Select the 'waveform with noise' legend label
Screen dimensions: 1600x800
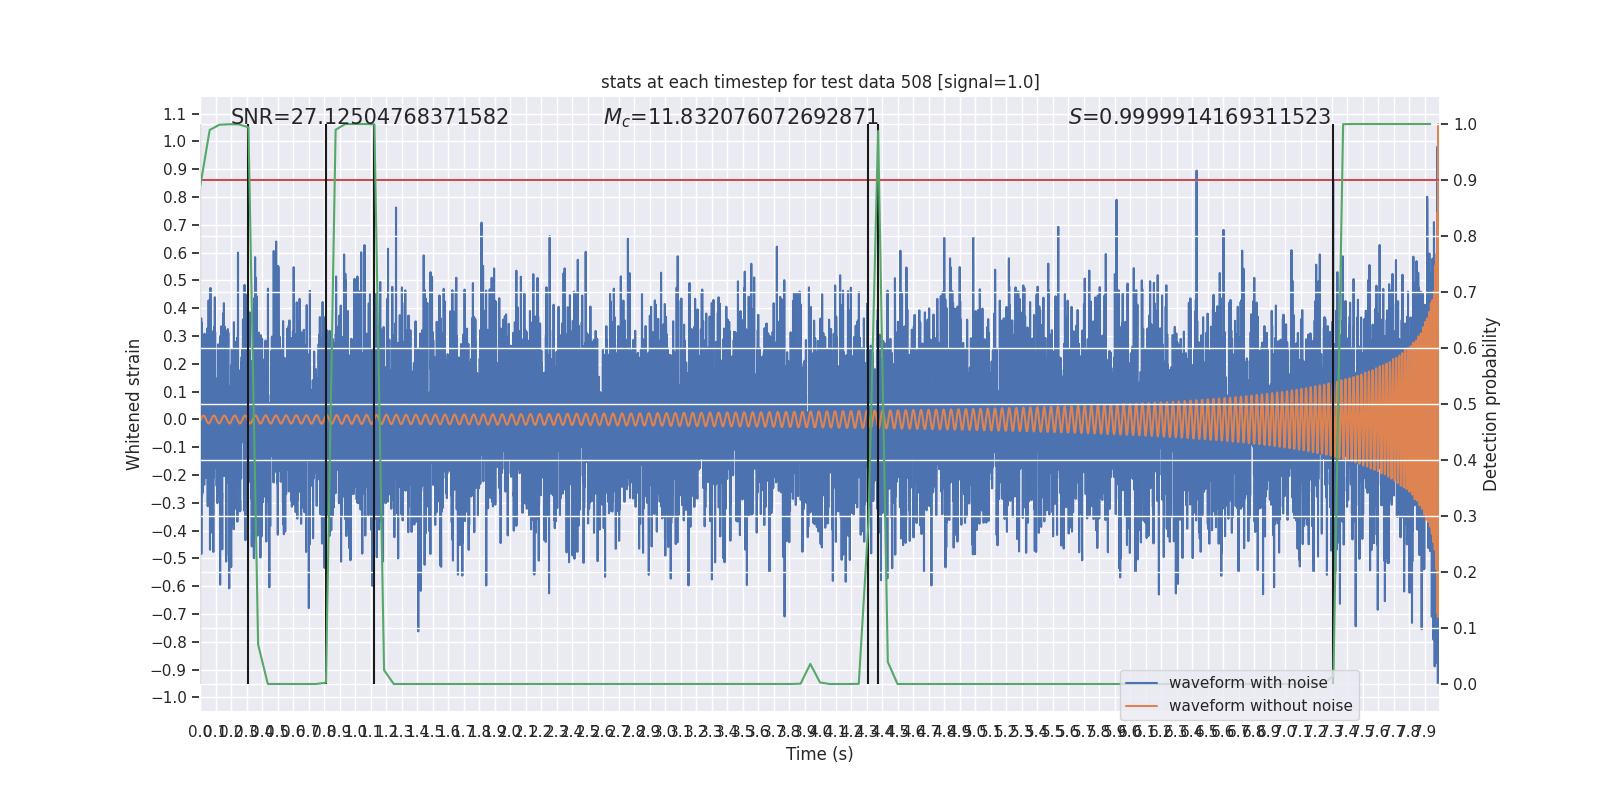tap(1248, 683)
